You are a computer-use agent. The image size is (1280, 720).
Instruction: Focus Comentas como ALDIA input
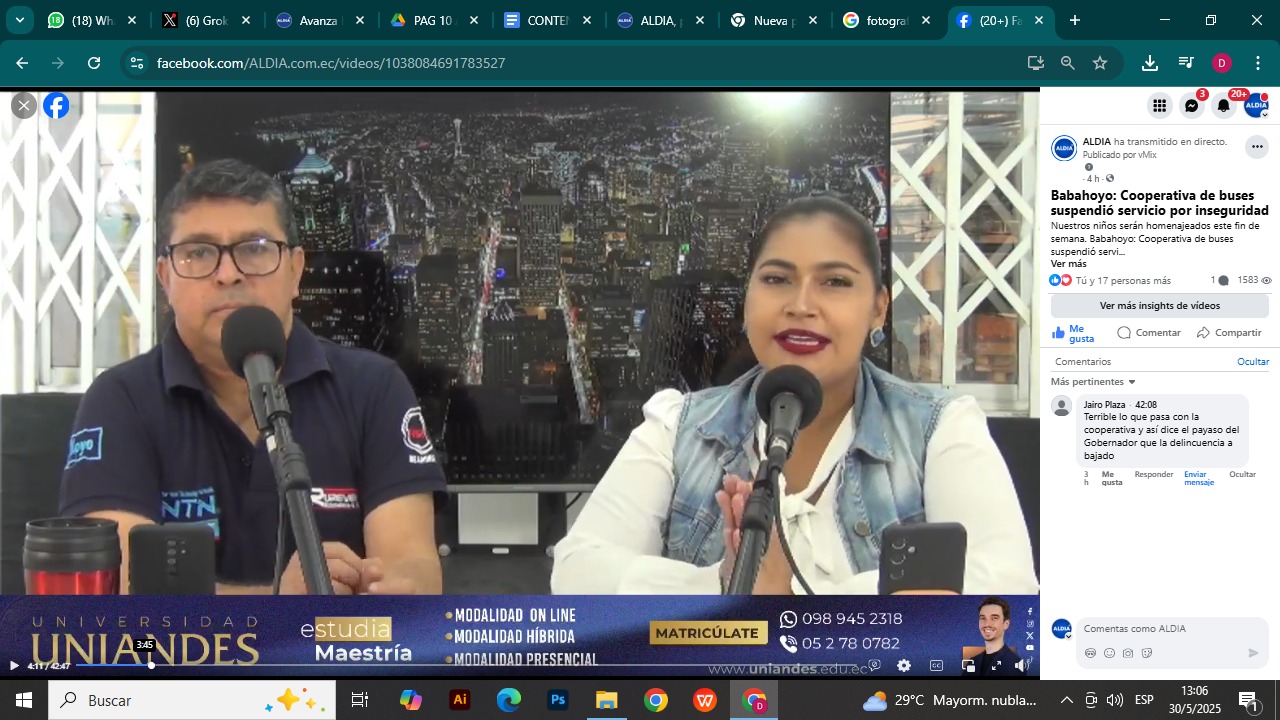click(x=1174, y=629)
